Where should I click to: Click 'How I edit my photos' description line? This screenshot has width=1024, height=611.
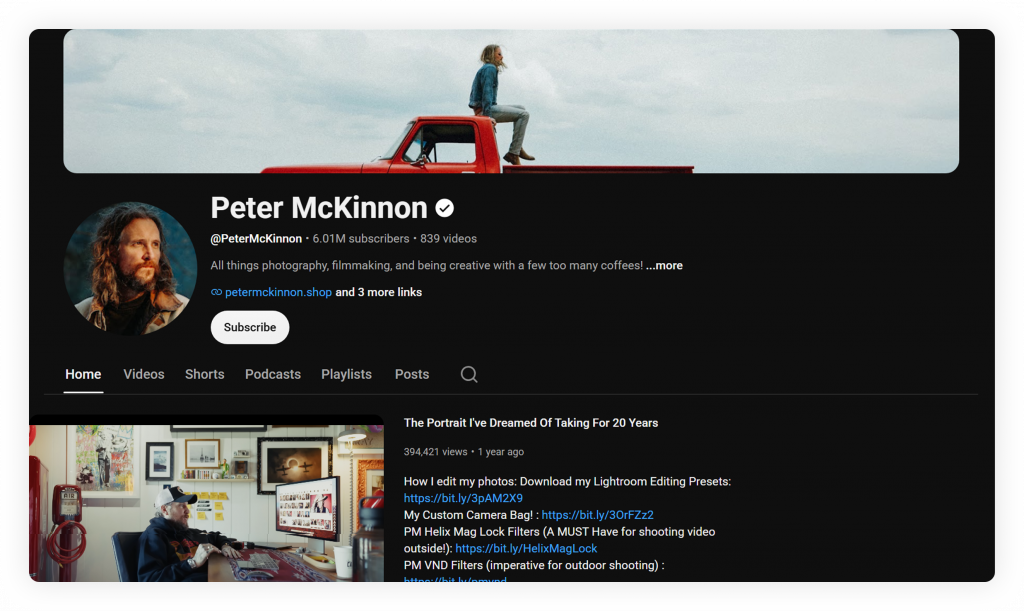click(x=568, y=482)
